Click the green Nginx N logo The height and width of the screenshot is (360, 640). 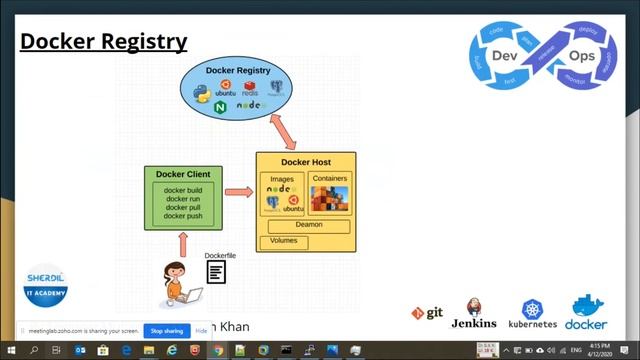tap(220, 107)
